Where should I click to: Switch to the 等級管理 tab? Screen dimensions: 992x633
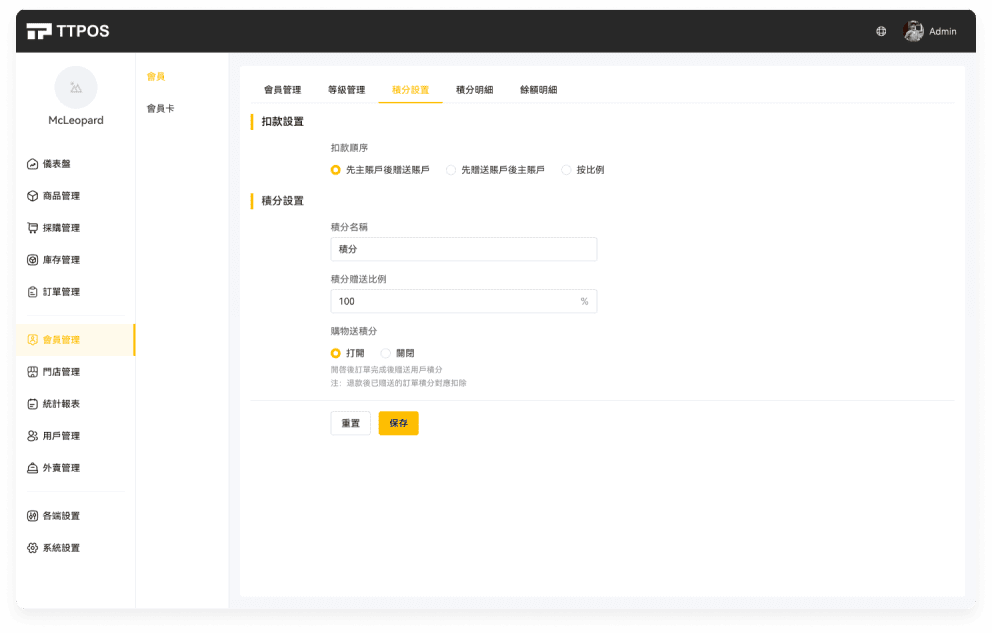coord(346,90)
